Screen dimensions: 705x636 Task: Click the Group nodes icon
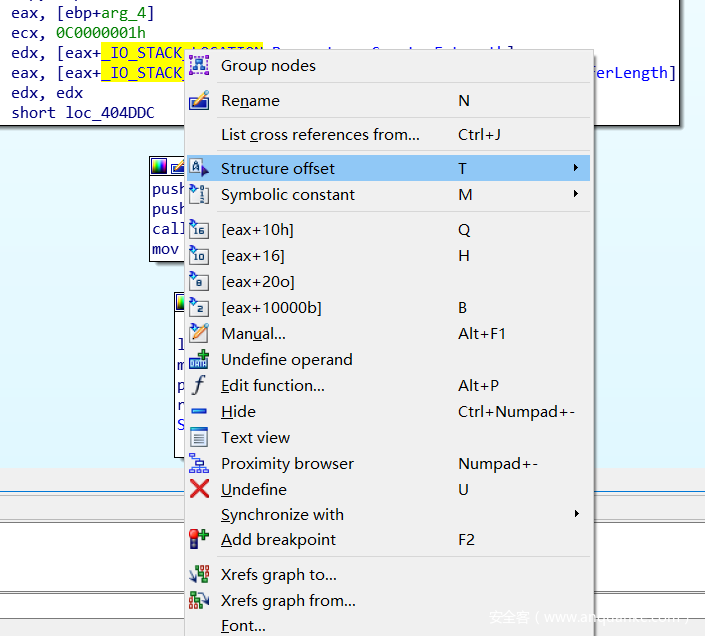(199, 66)
